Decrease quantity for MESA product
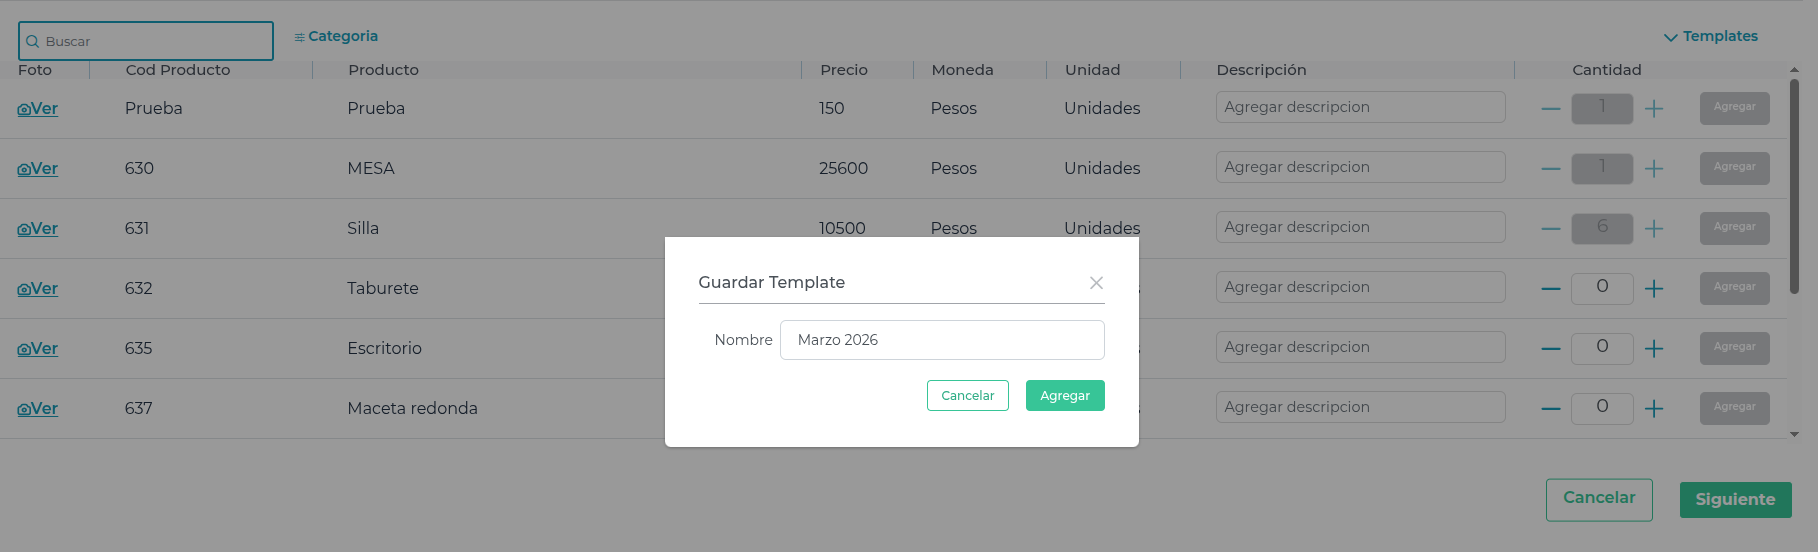The height and width of the screenshot is (552, 1818). coord(1551,169)
